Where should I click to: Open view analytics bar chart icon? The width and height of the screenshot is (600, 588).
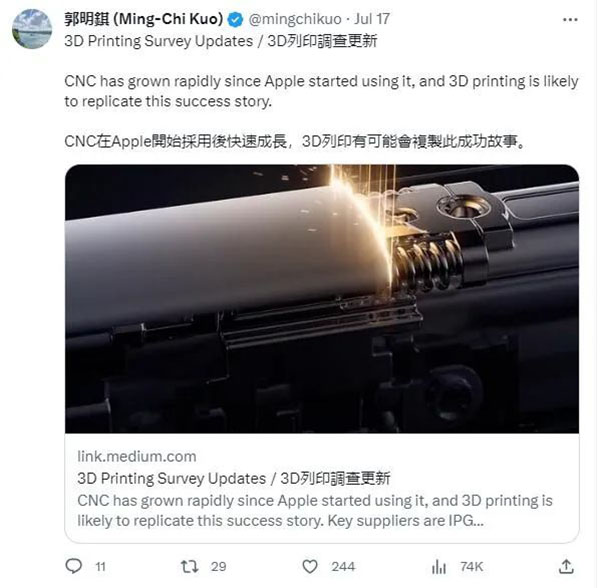[x=439, y=567]
